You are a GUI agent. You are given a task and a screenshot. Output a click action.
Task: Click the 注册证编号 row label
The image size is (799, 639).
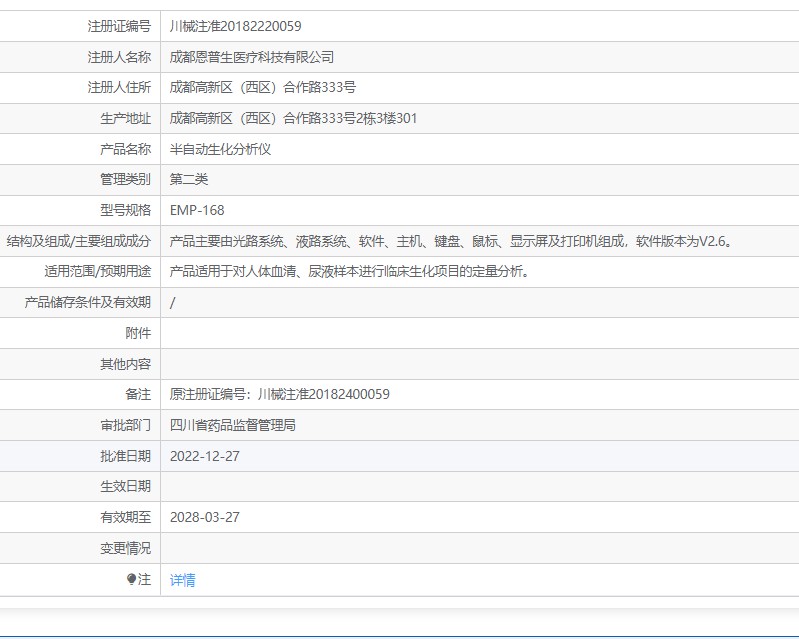[119, 26]
